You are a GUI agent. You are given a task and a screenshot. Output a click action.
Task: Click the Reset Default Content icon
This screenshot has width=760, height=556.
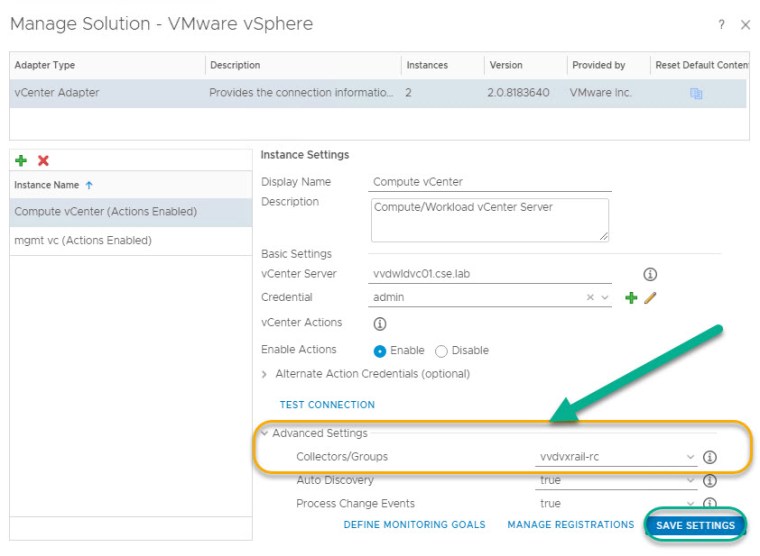696,93
